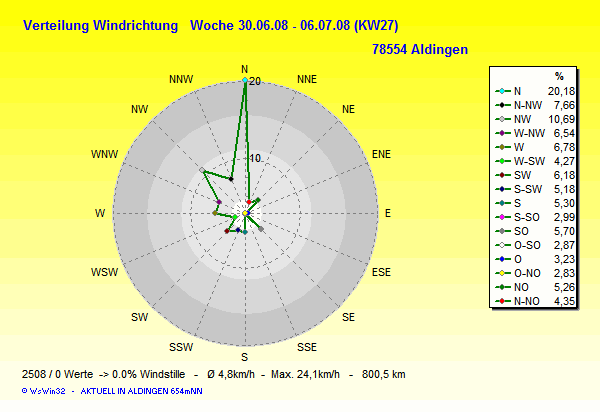Select the SSE compass direction label
Image resolution: width=600 pixels, height=412 pixels.
(308, 347)
